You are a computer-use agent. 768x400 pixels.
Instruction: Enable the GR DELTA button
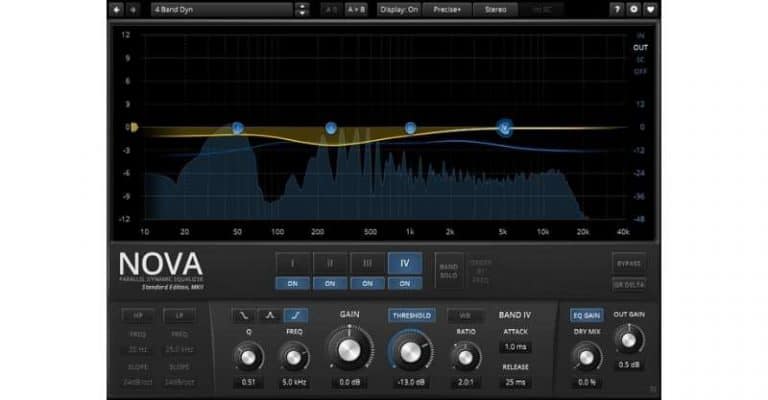coord(629,284)
